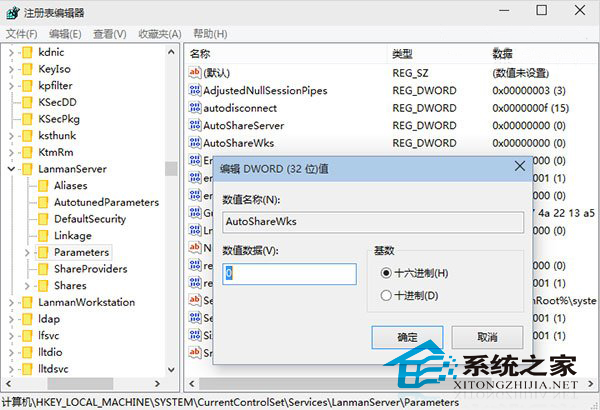
Task: Open the 文件(F) menu
Action: click(21, 34)
